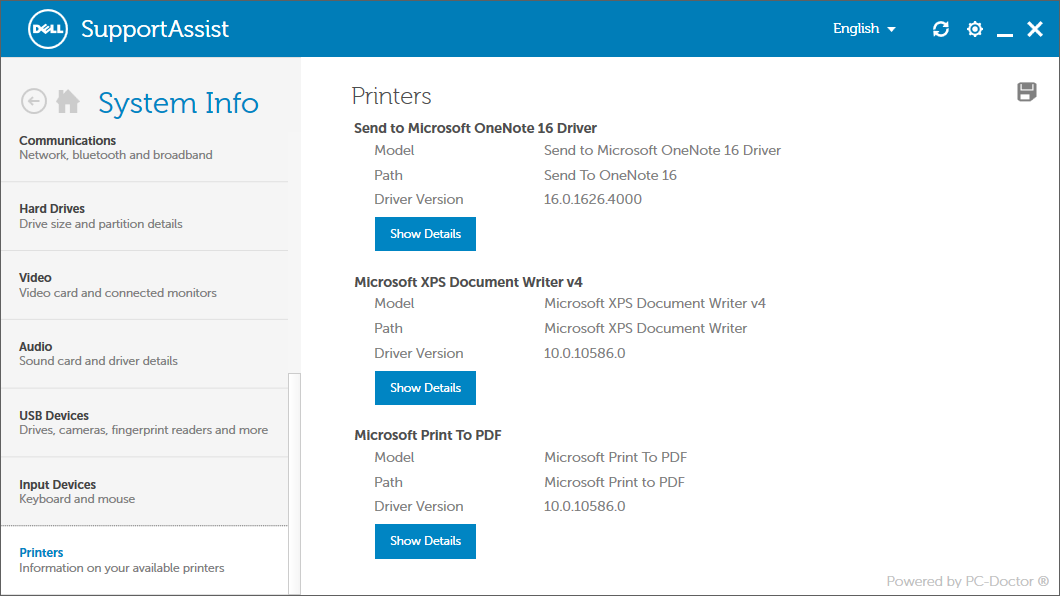Click model value Microsoft XPS Document Writer v4
1060x596 pixels.
(x=655, y=303)
